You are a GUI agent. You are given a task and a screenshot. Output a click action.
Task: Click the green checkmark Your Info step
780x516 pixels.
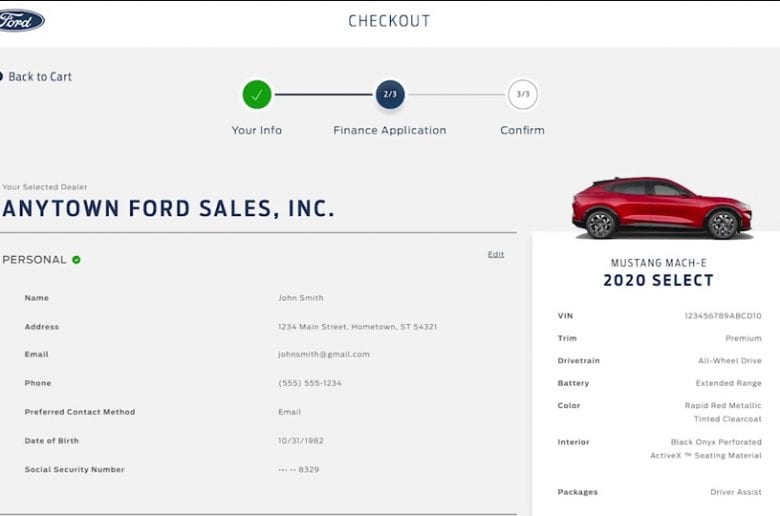(x=257, y=95)
